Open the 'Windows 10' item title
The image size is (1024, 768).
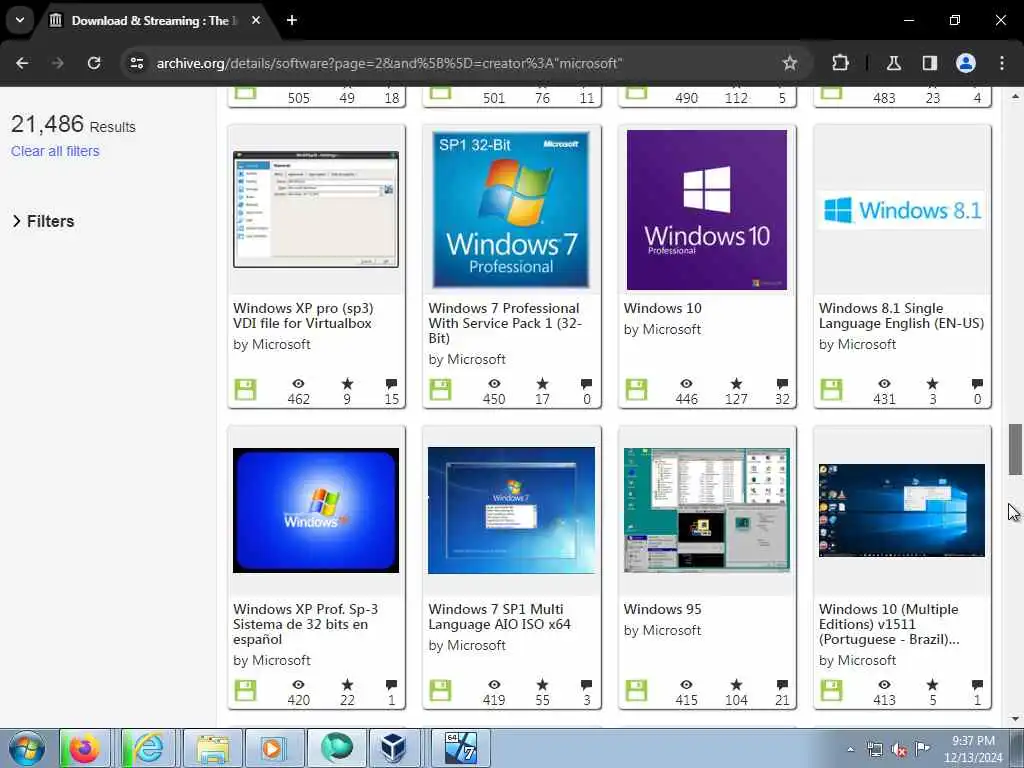pos(662,308)
